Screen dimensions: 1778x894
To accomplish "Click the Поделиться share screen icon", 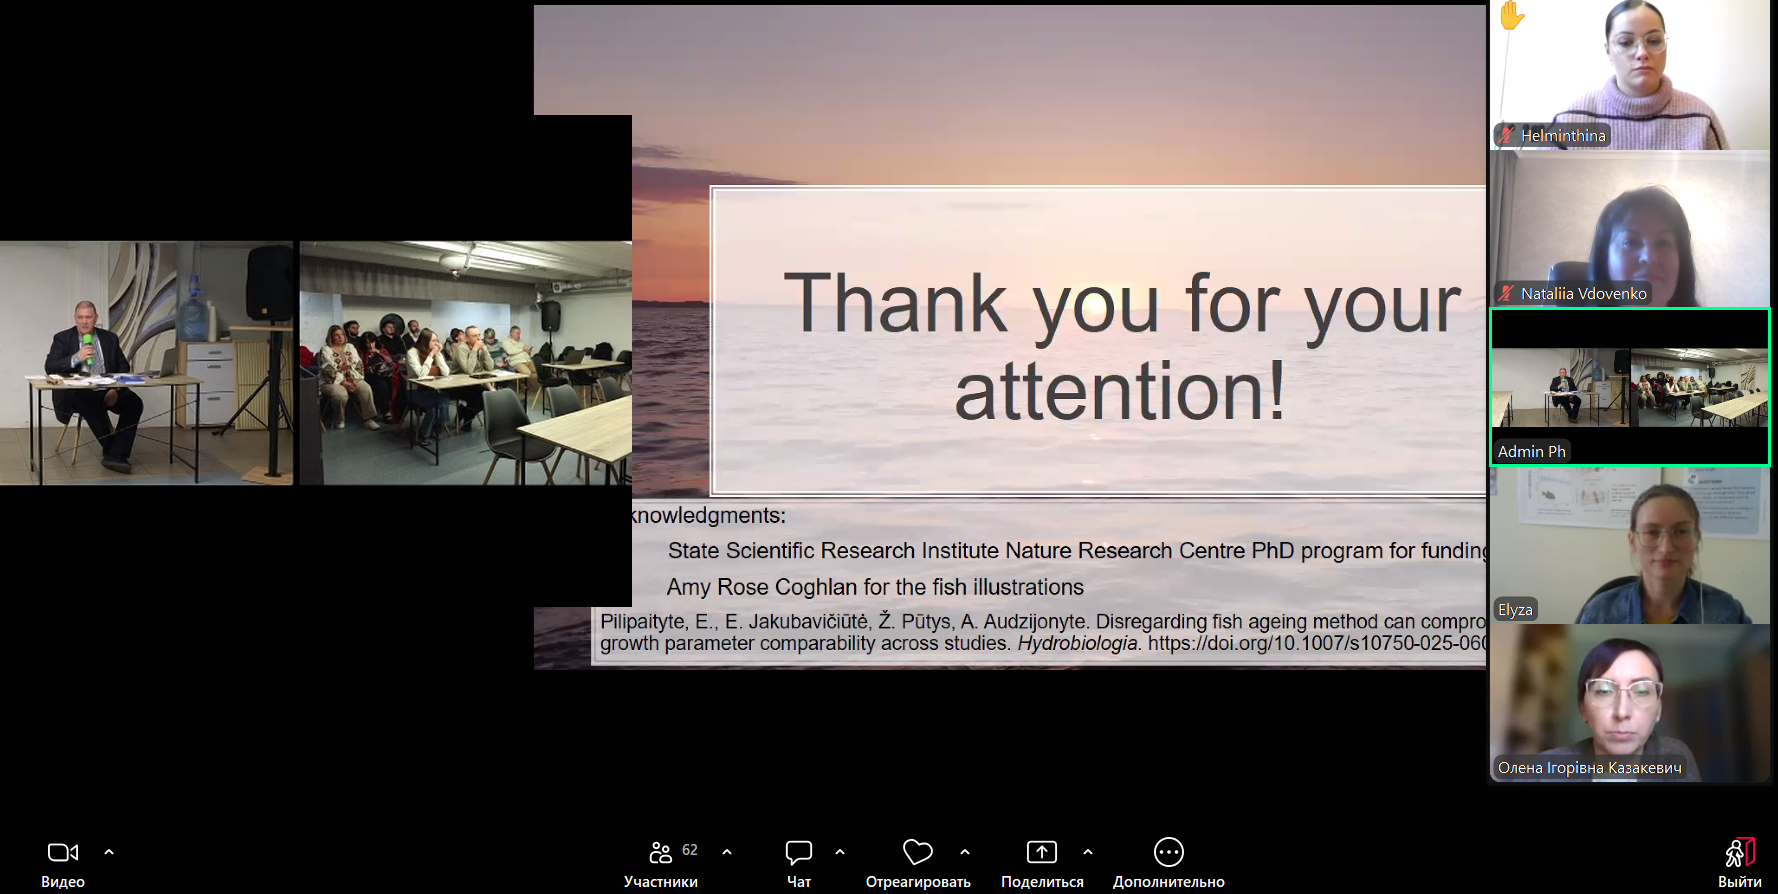I will [1042, 852].
